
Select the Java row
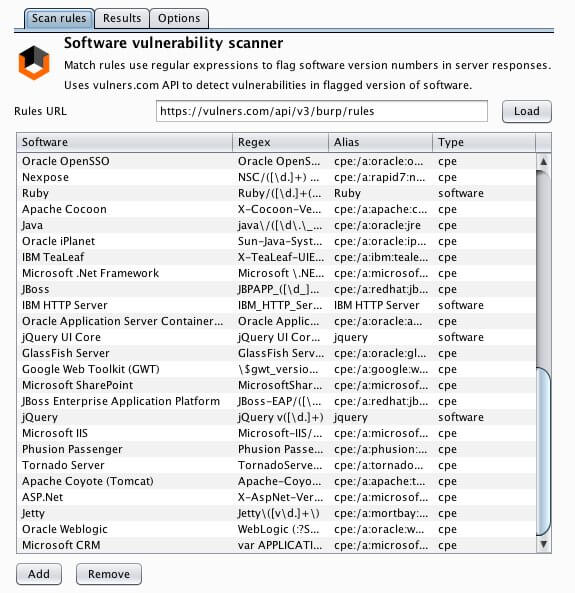pos(276,225)
